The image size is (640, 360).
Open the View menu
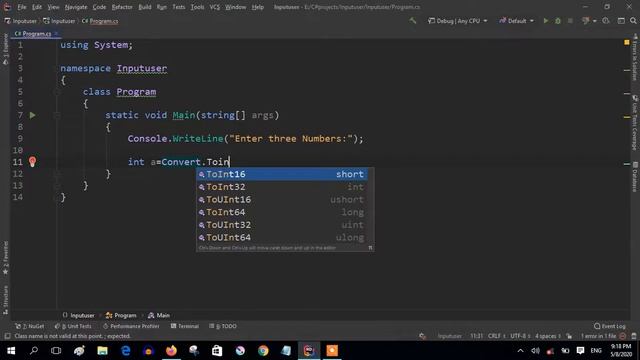[53, 7]
